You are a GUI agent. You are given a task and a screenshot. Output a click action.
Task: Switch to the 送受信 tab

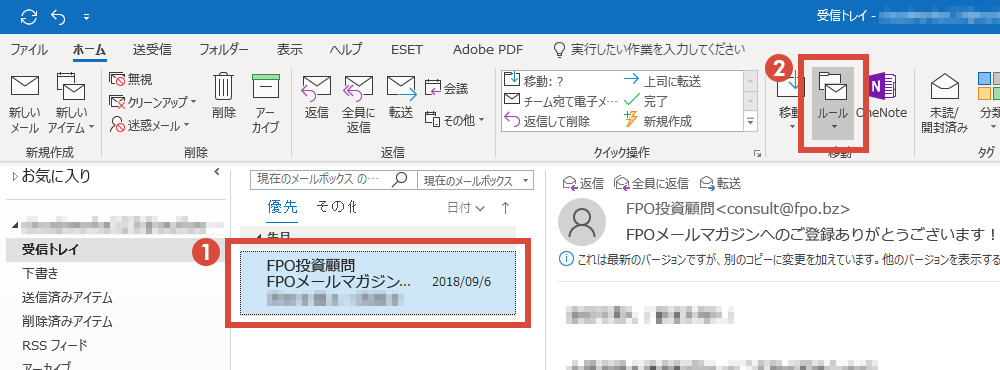coord(152,49)
